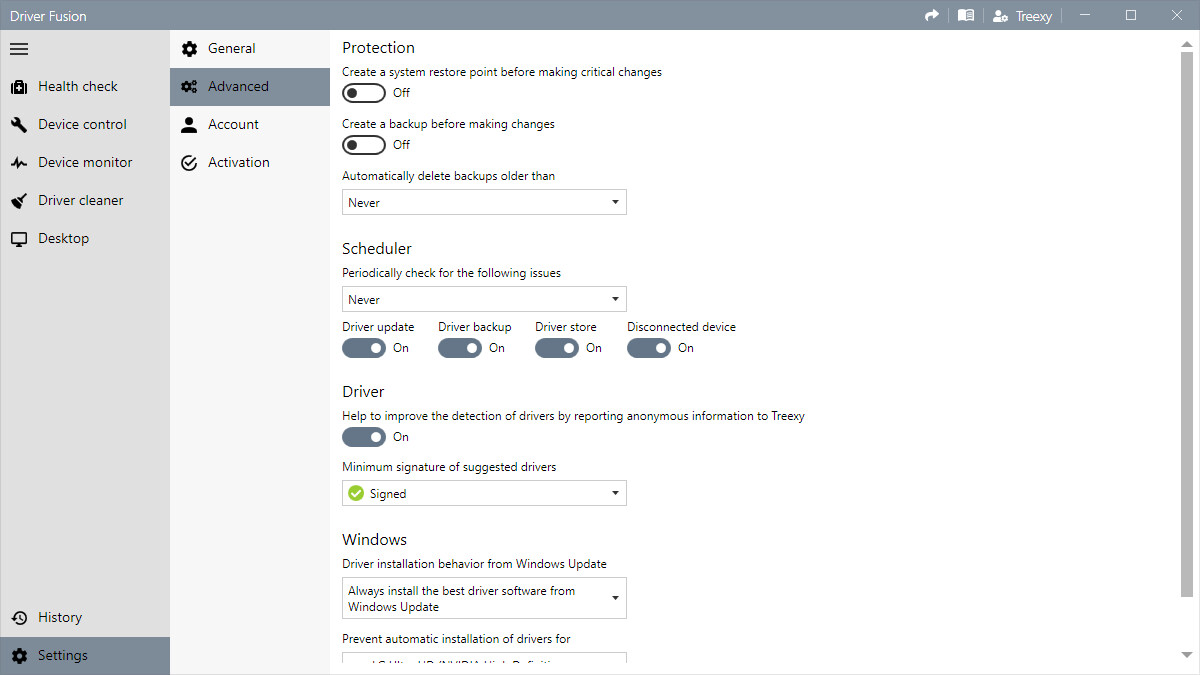The image size is (1200, 675).
Task: Disable the Driver update scheduler toggle
Action: pyautogui.click(x=364, y=348)
